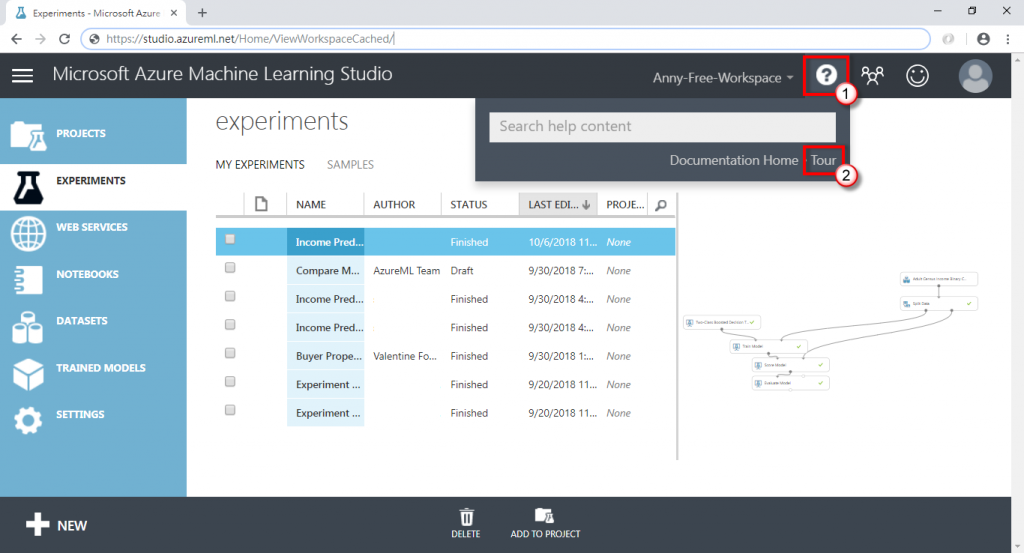This screenshot has height=553, width=1024.
Task: Open a new browser tab
Action: point(202,12)
